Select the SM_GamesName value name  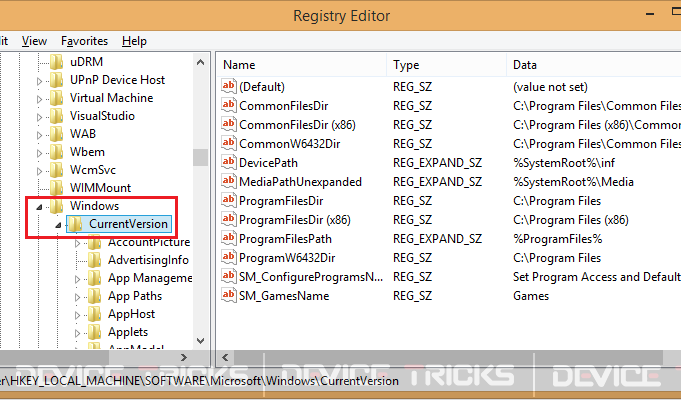pos(284,296)
